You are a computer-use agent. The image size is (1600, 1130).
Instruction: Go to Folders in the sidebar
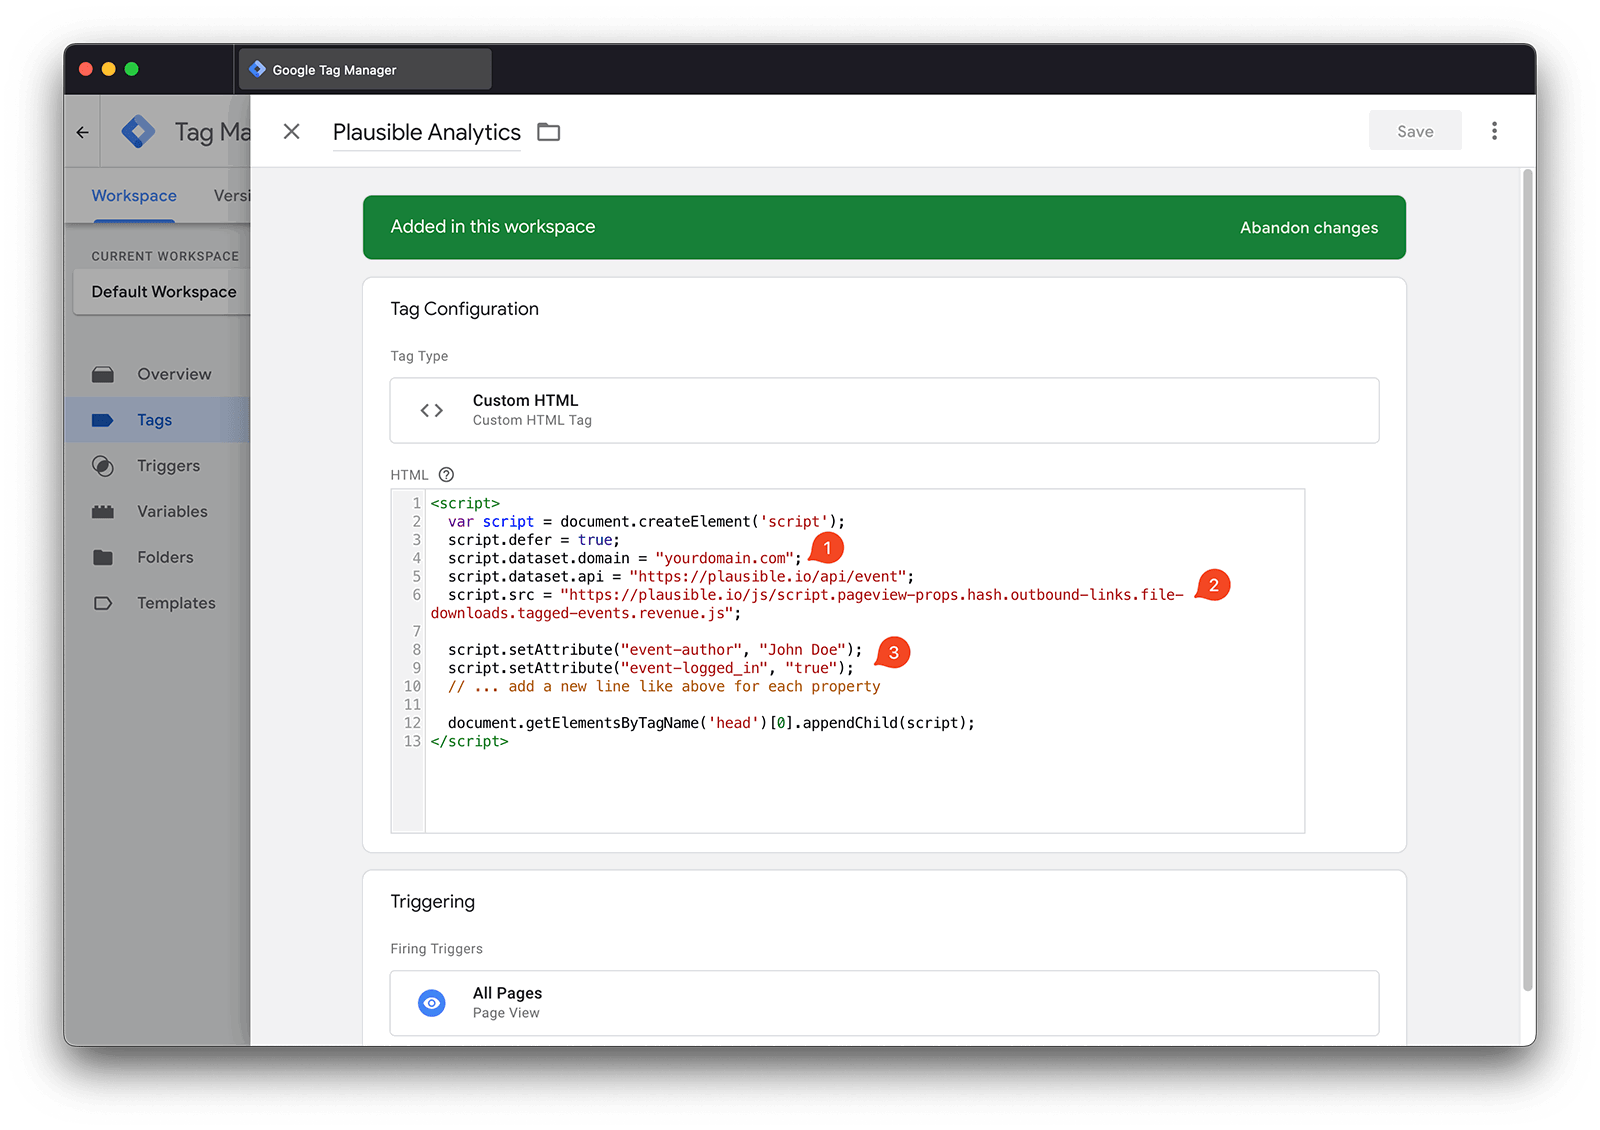165,557
